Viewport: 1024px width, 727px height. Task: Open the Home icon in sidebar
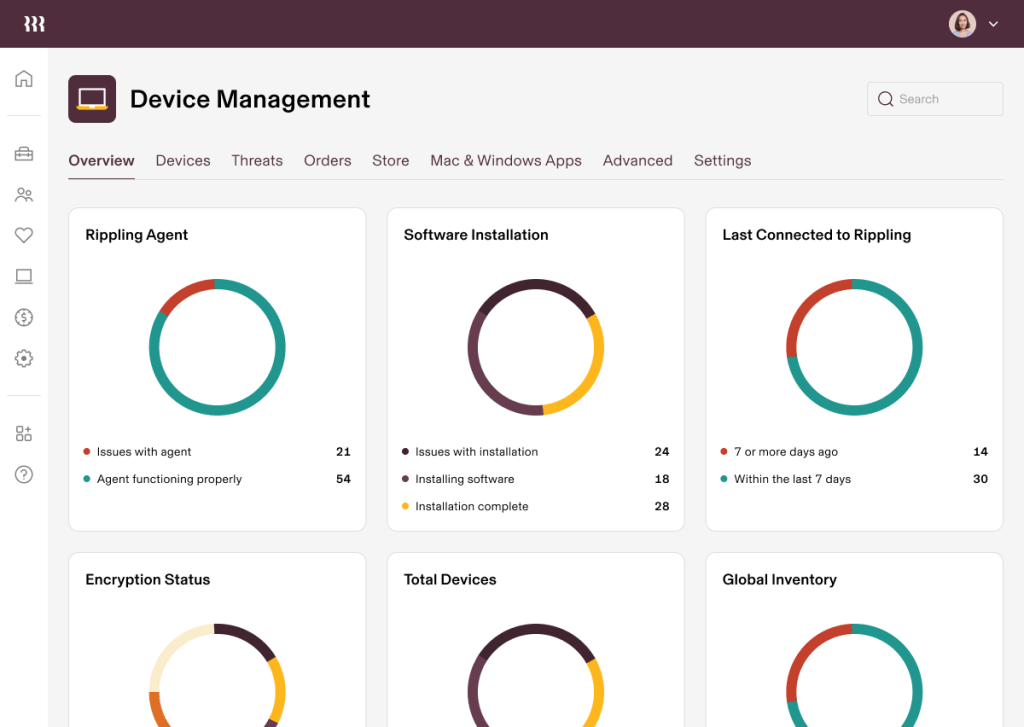(x=24, y=79)
